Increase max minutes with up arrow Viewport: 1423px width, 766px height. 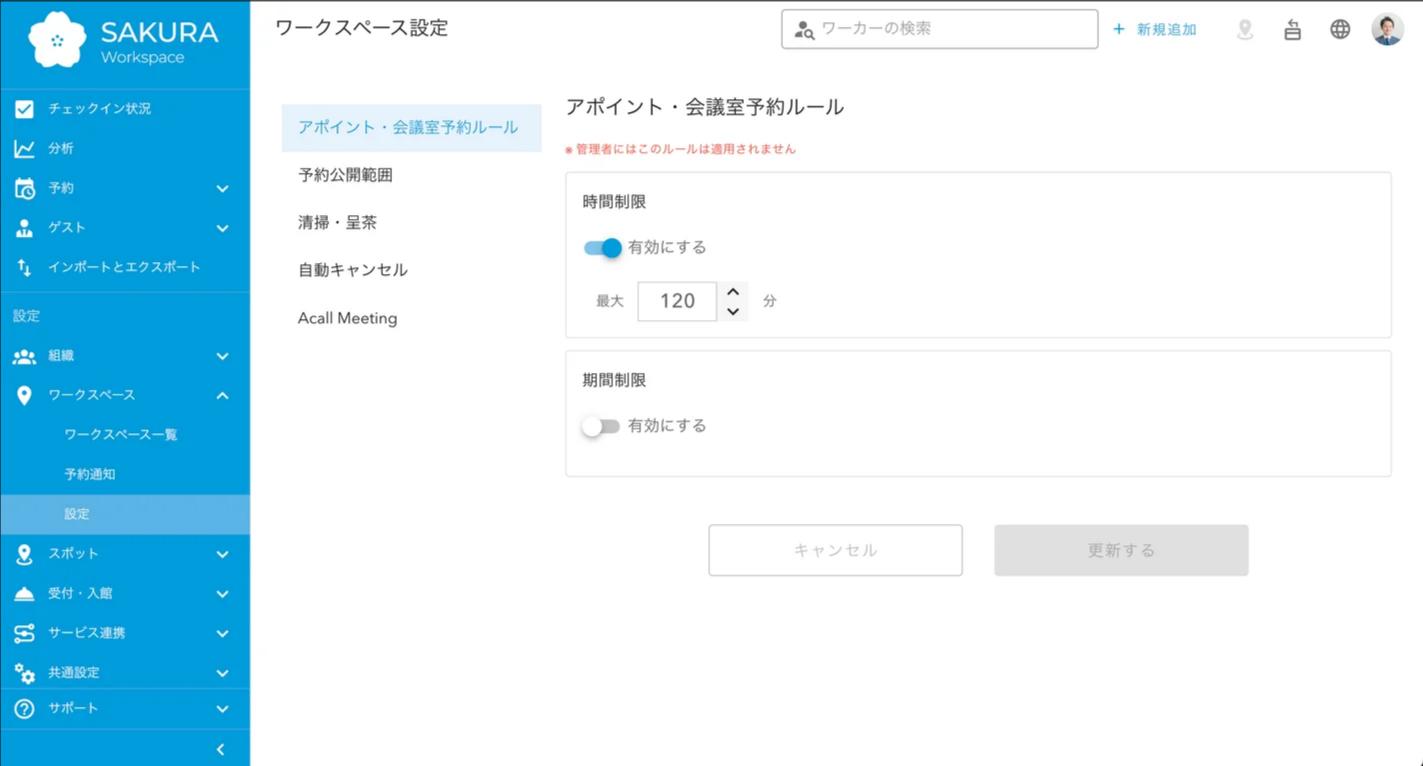point(733,292)
